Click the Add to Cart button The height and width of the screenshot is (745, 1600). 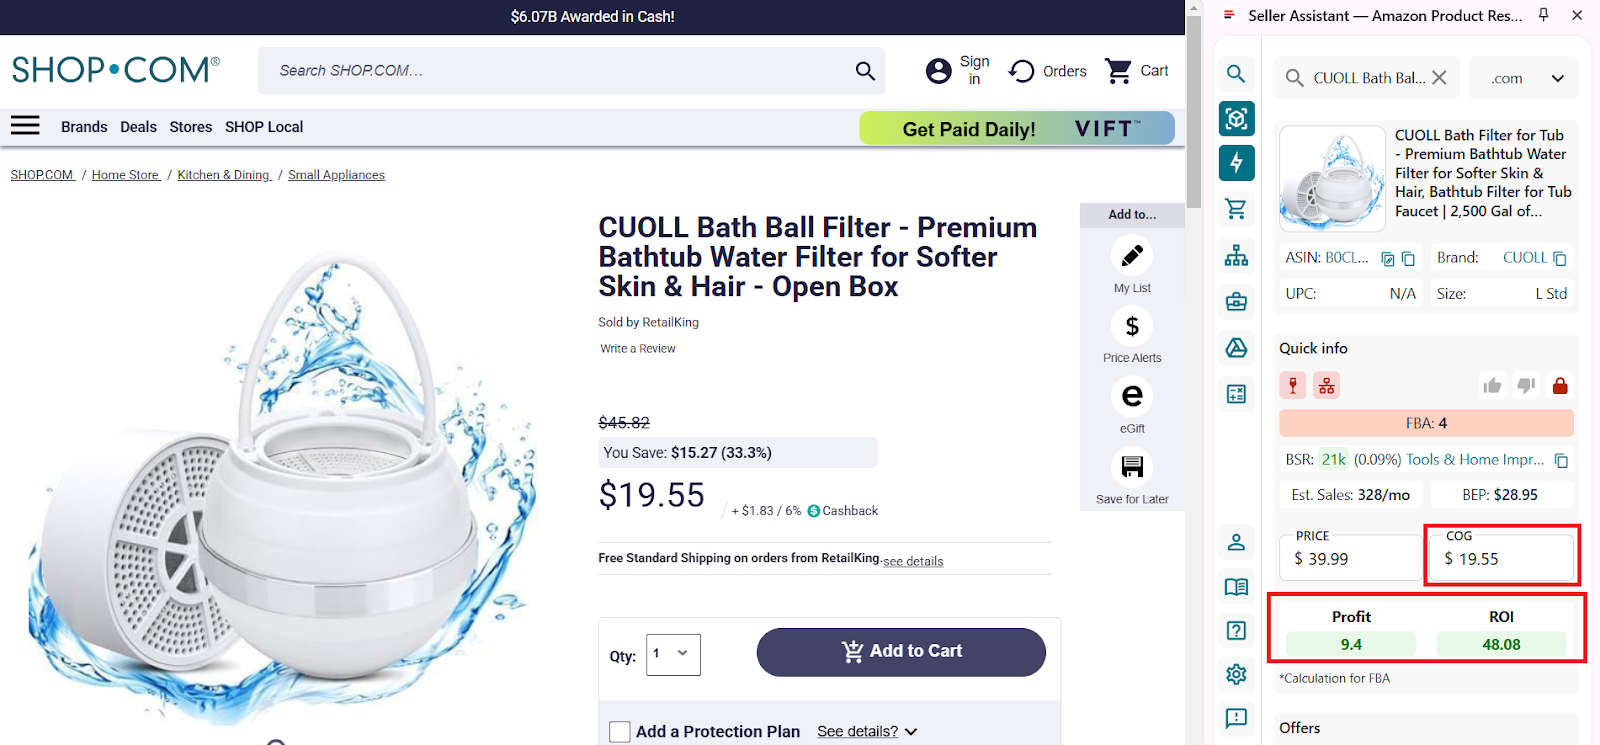[899, 651]
